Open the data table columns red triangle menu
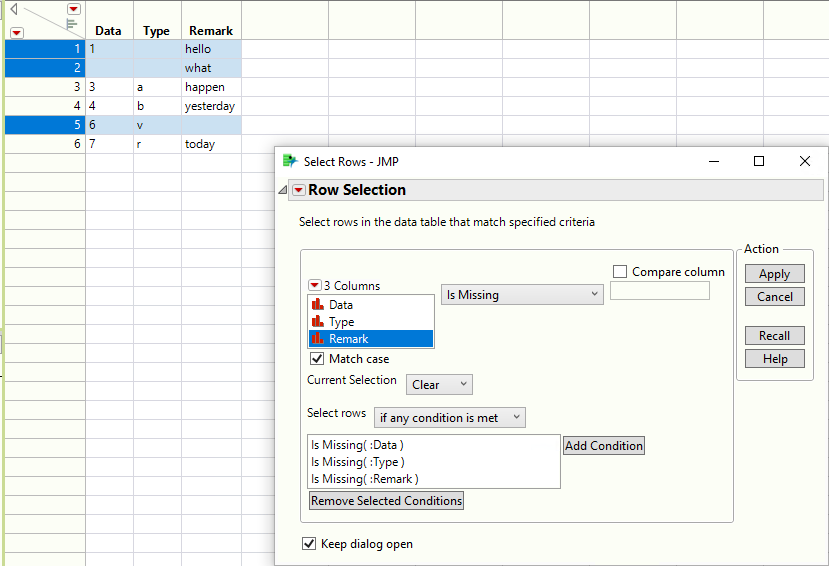This screenshot has height=566, width=829. pos(73,9)
